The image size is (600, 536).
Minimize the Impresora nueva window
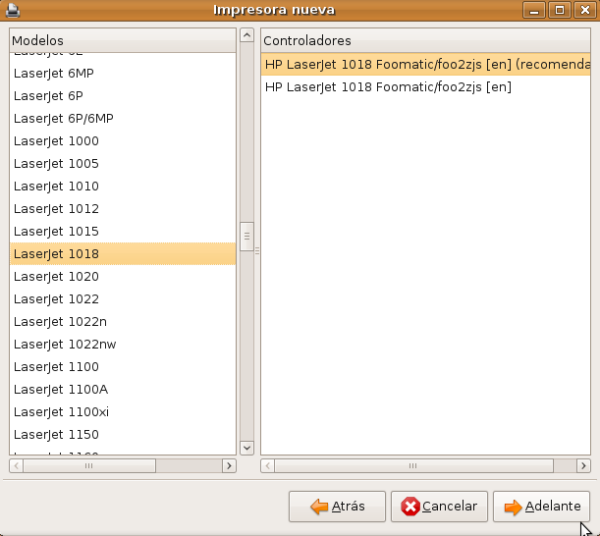pyautogui.click(x=537, y=10)
